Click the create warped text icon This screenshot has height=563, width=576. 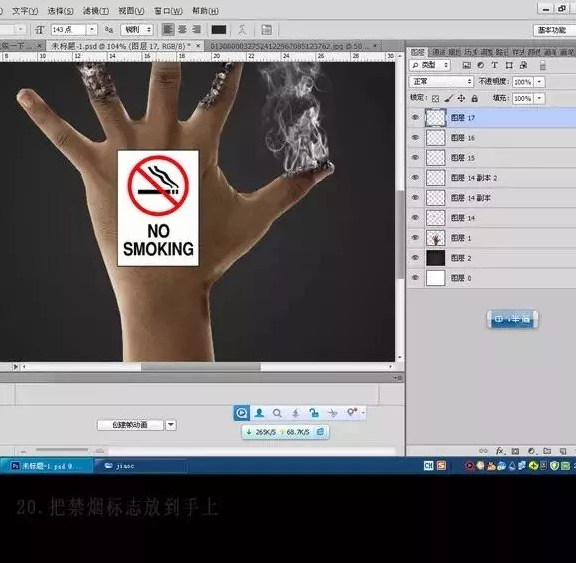(242, 30)
